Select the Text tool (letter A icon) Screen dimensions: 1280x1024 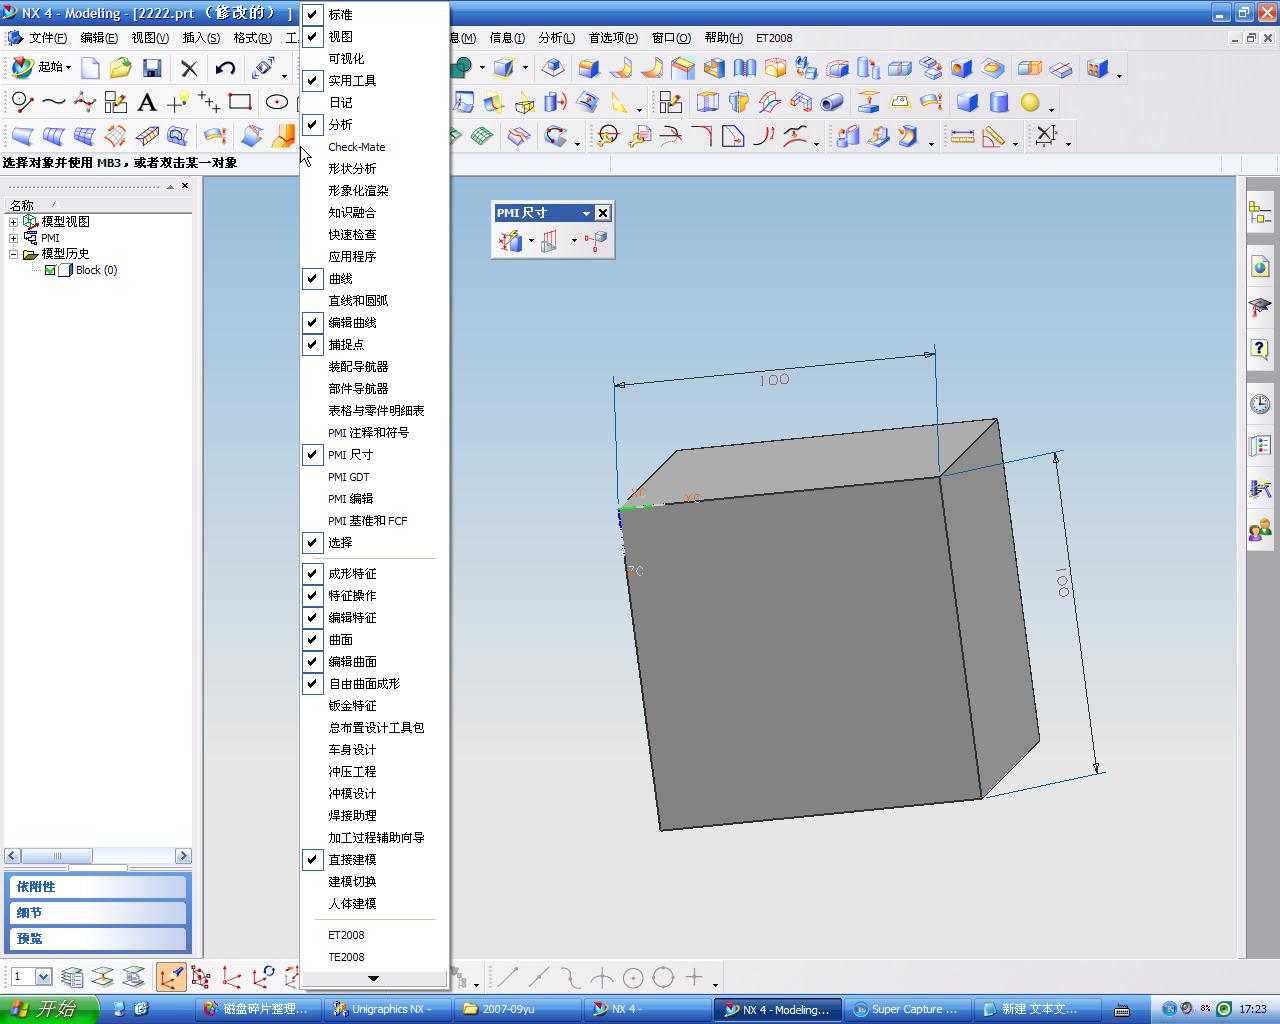147,102
